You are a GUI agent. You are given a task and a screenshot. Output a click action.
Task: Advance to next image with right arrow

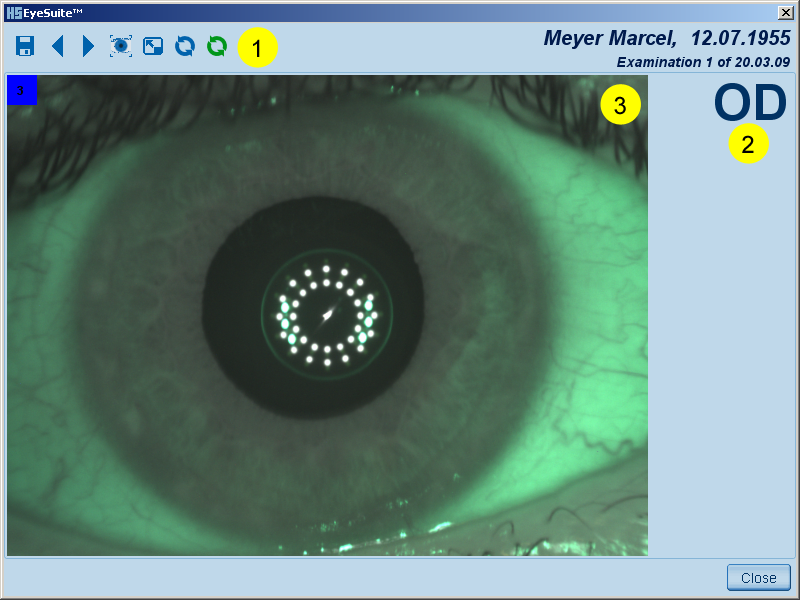click(88, 46)
